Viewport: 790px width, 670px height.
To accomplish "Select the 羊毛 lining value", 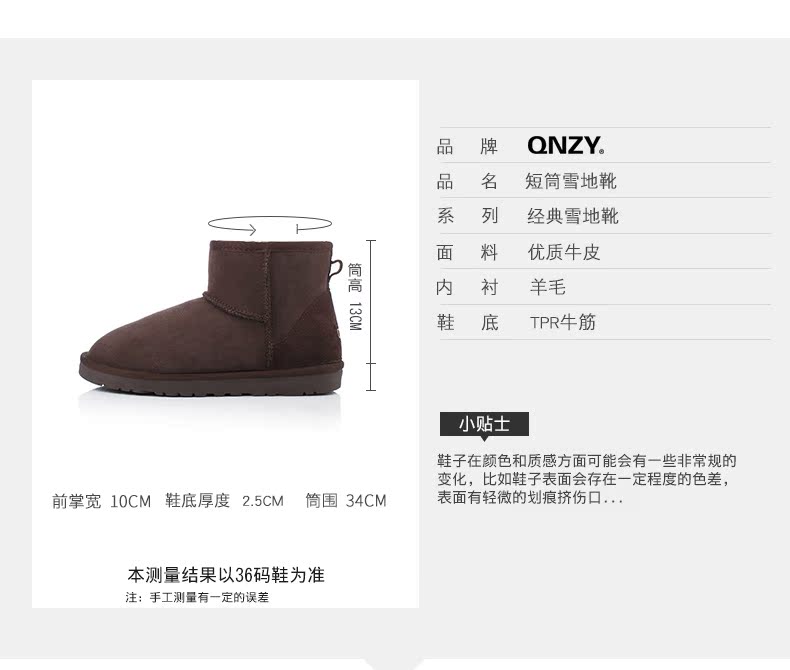I will point(548,287).
